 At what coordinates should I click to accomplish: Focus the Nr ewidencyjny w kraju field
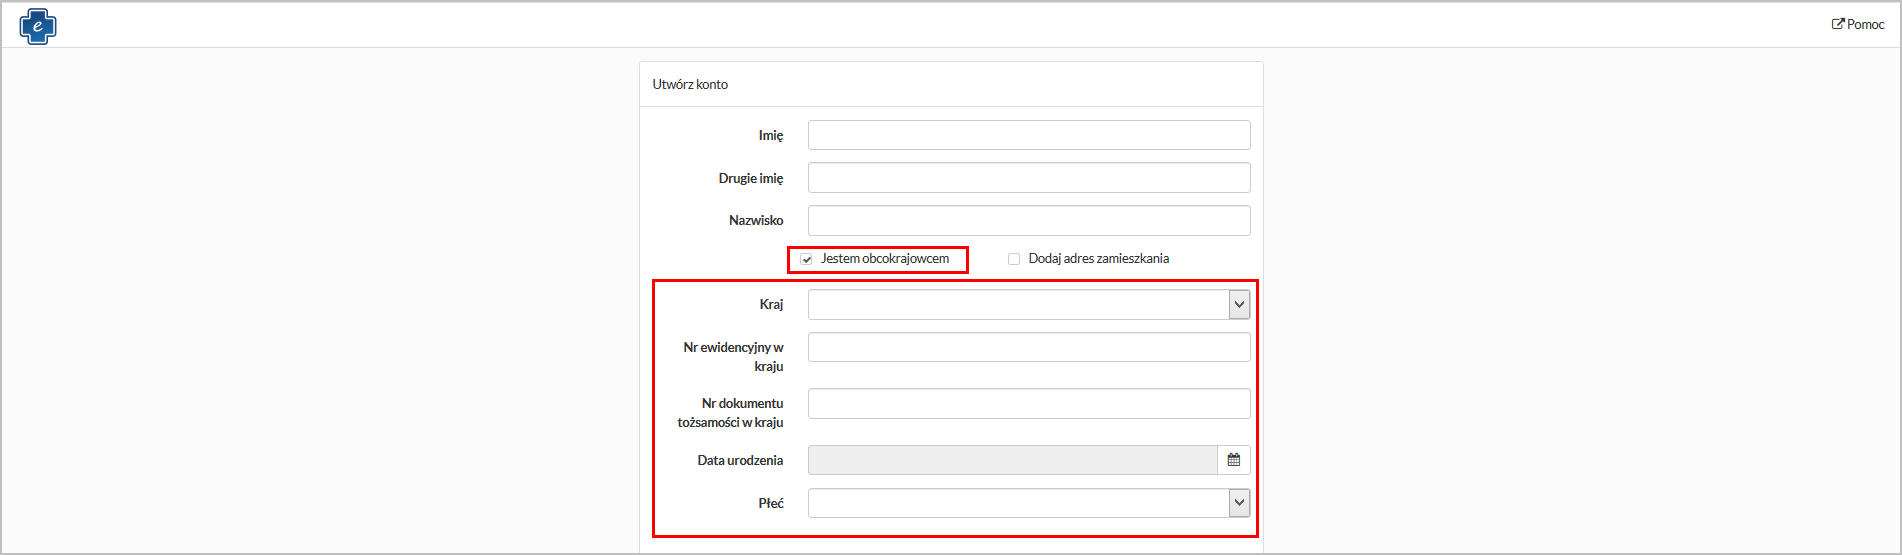[x=1028, y=348]
